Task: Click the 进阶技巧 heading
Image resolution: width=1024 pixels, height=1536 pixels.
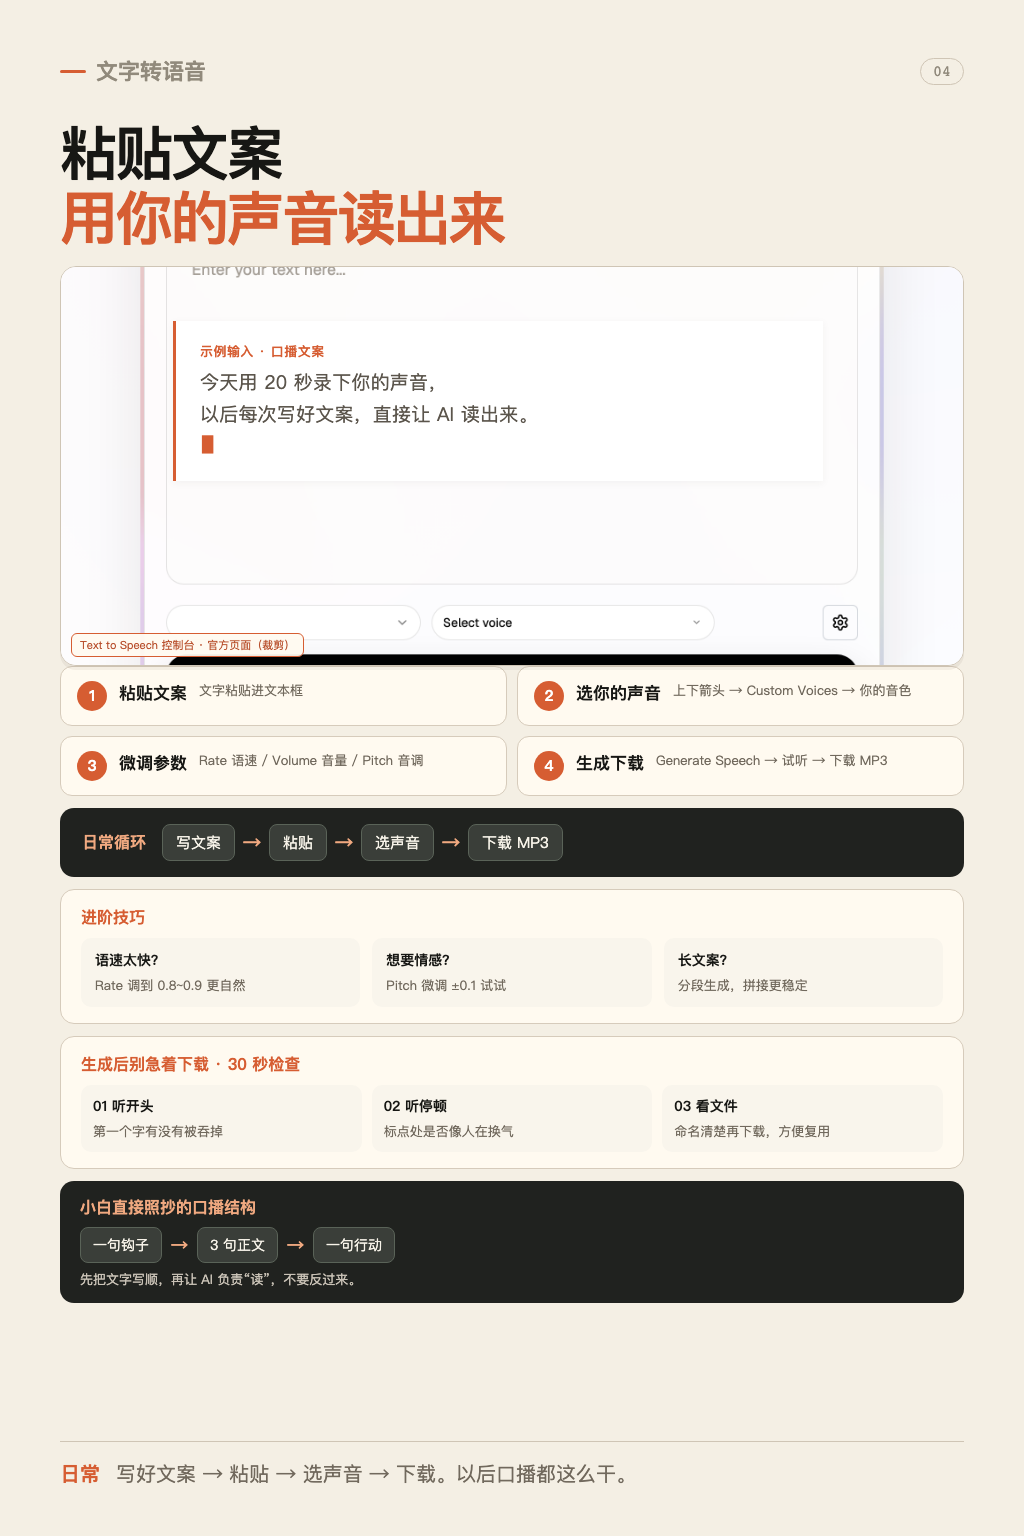Action: coord(113,917)
